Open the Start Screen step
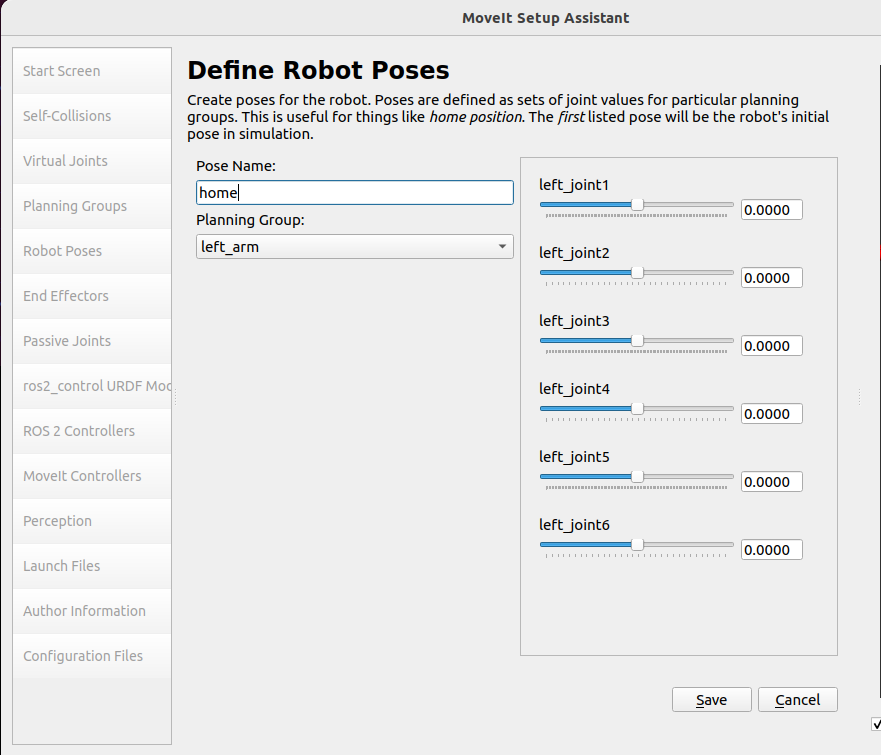This screenshot has width=881, height=755. (92, 71)
